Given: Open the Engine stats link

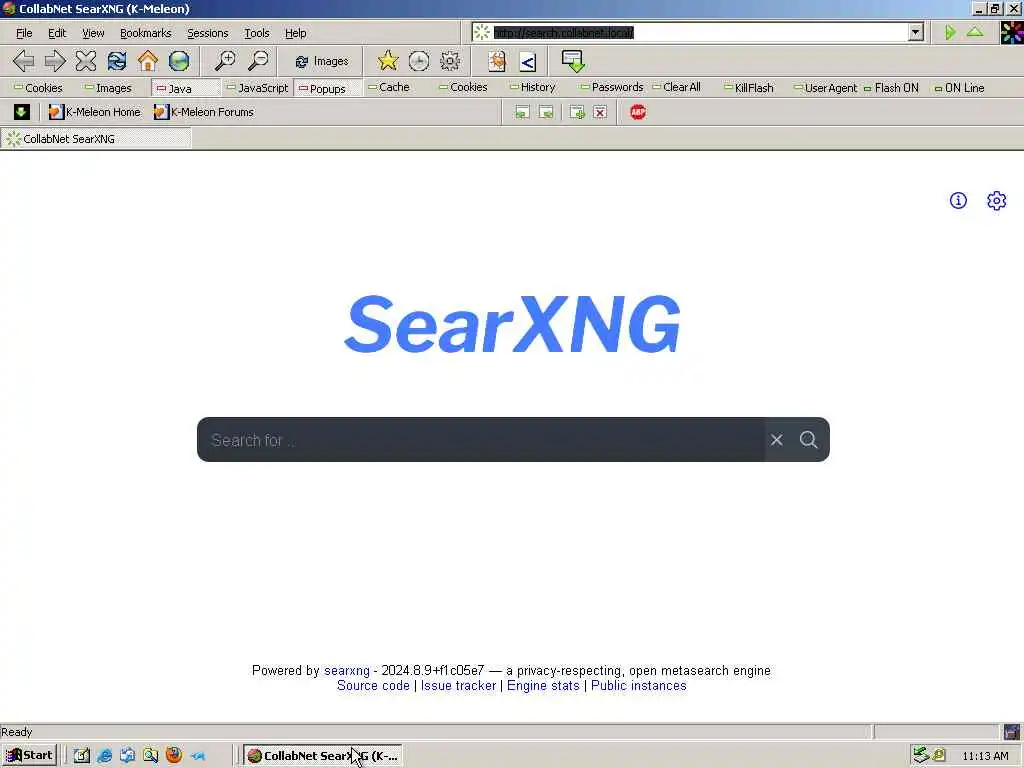Looking at the screenshot, I should [543, 686].
